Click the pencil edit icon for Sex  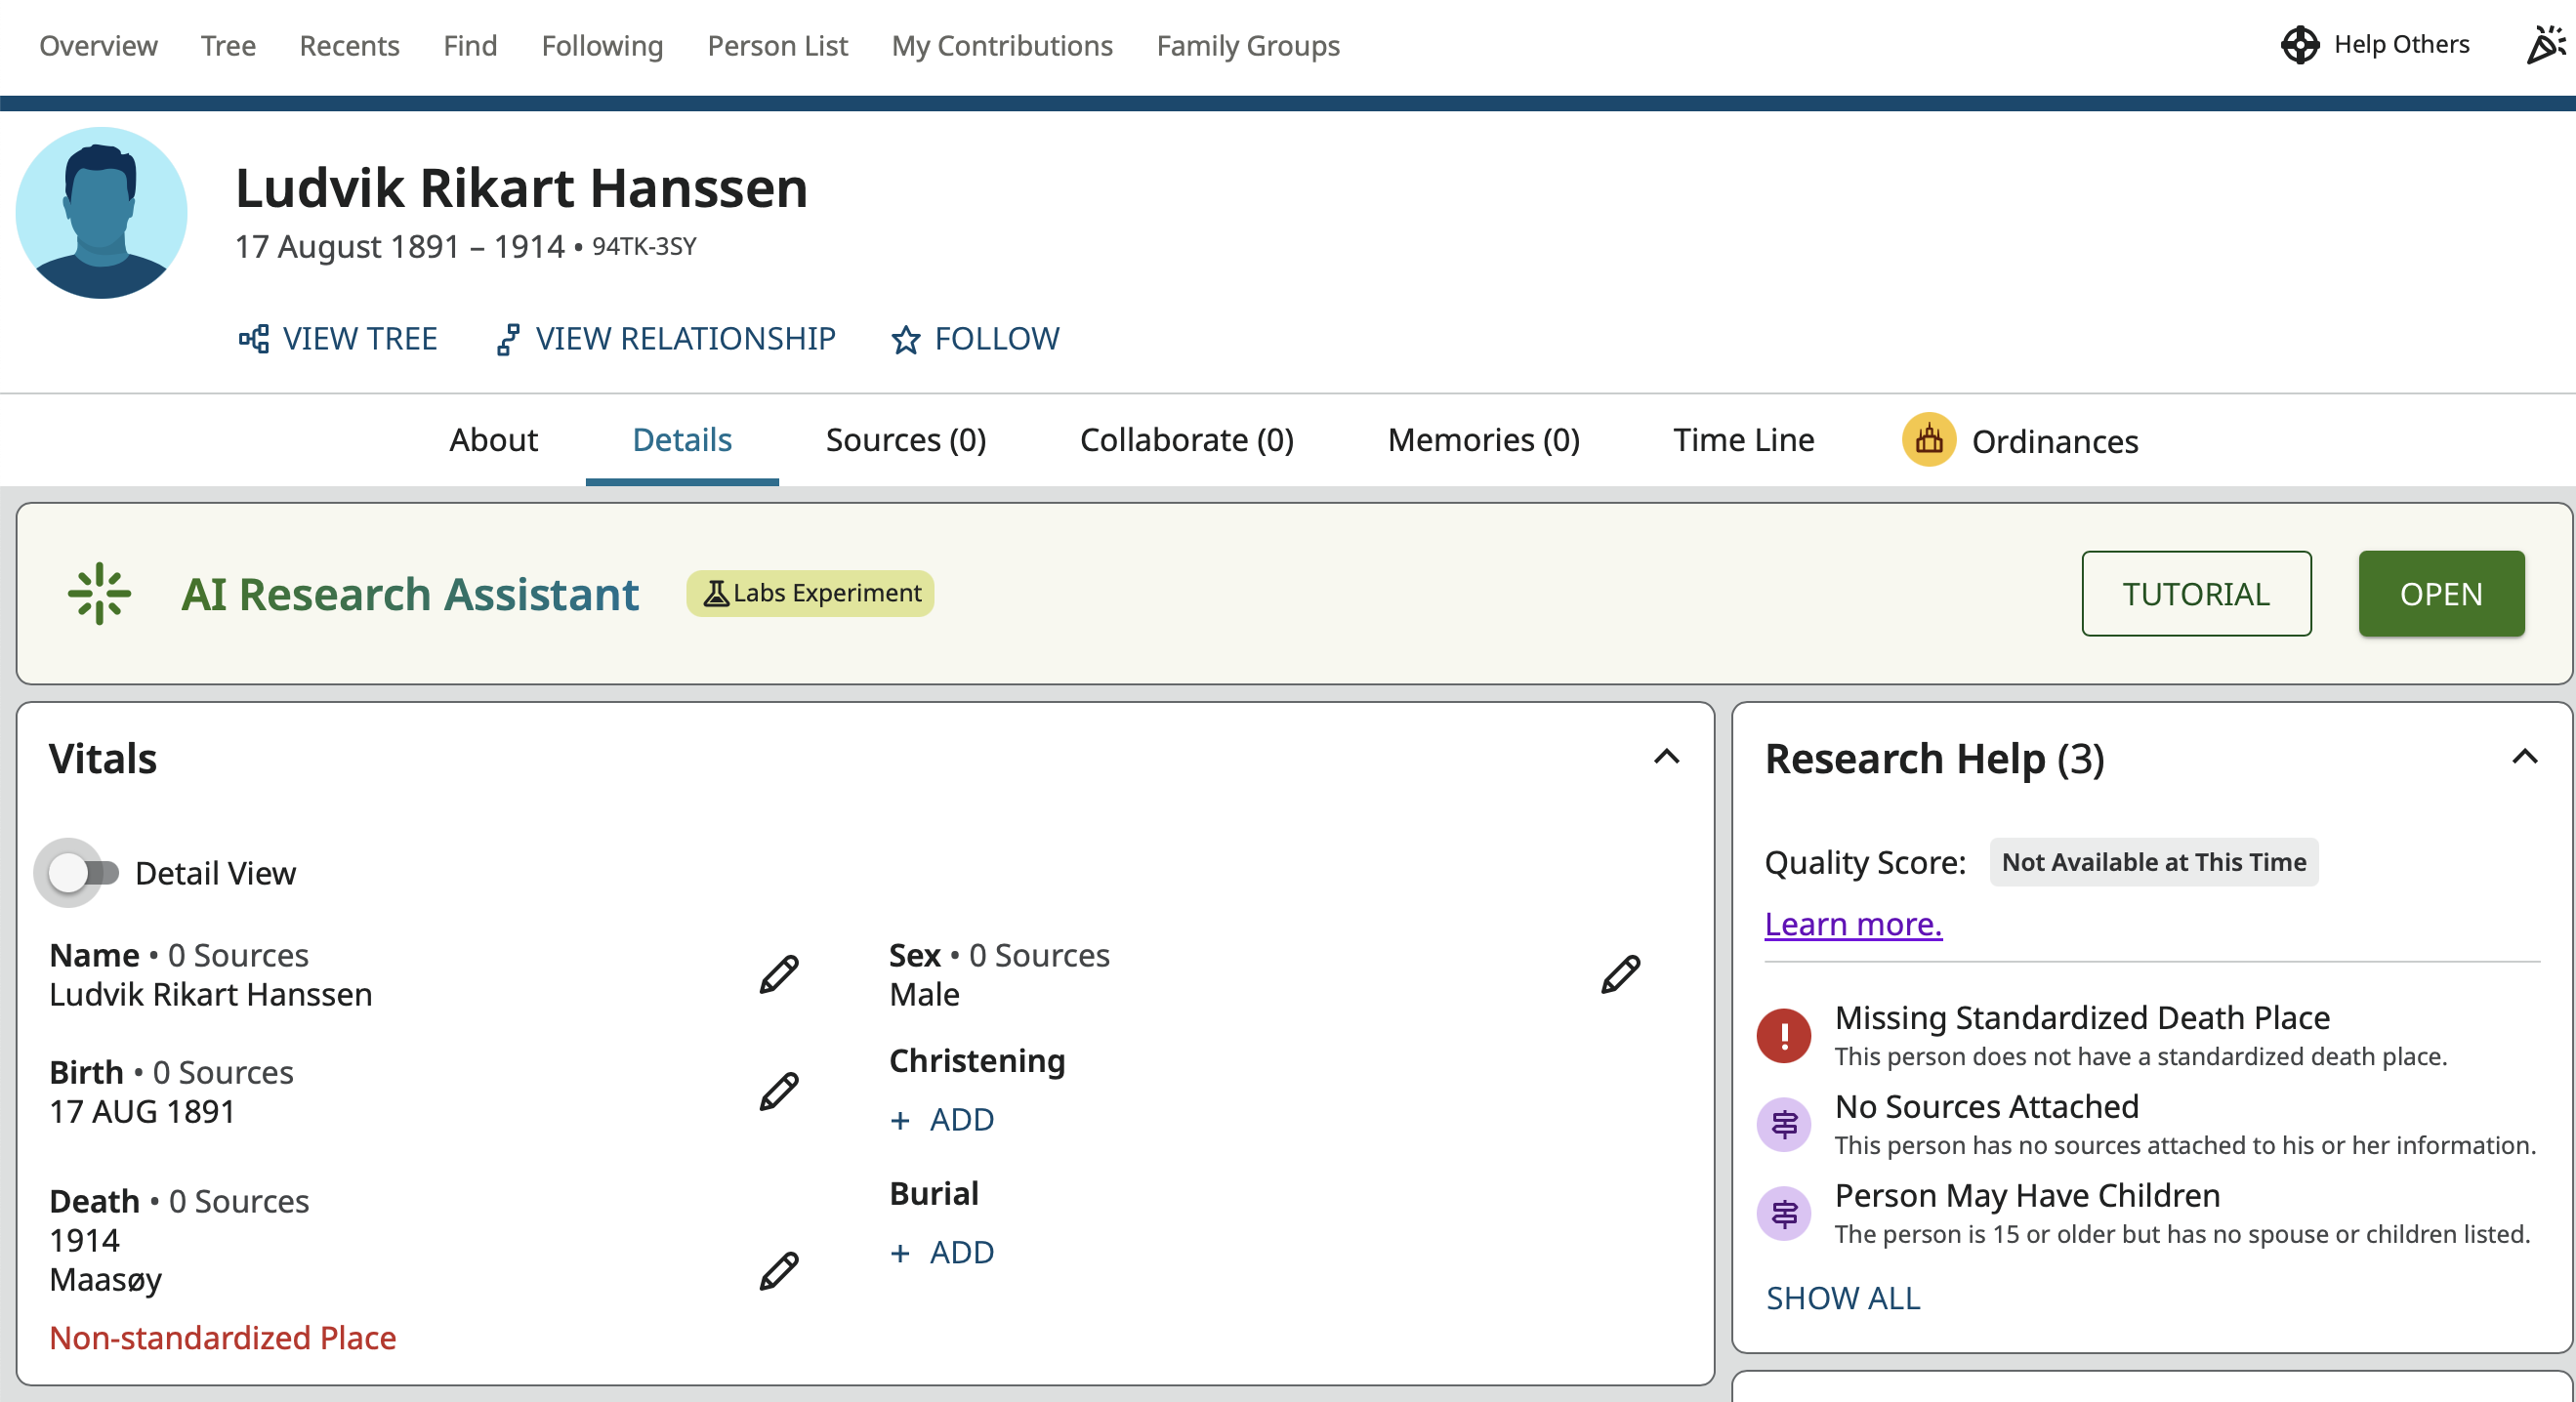[x=1620, y=974]
